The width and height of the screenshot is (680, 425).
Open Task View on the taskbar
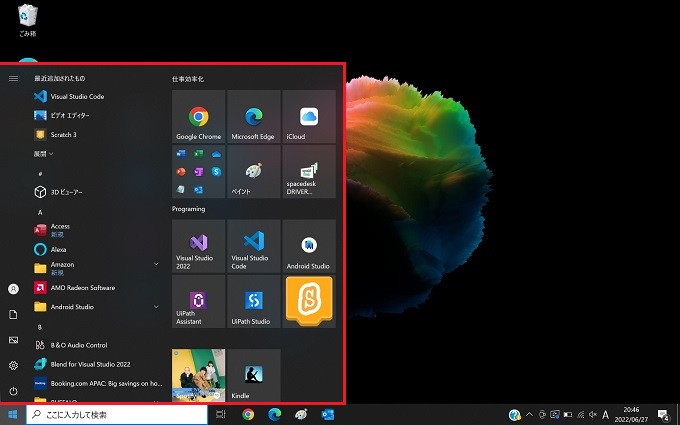pyautogui.click(x=221, y=415)
